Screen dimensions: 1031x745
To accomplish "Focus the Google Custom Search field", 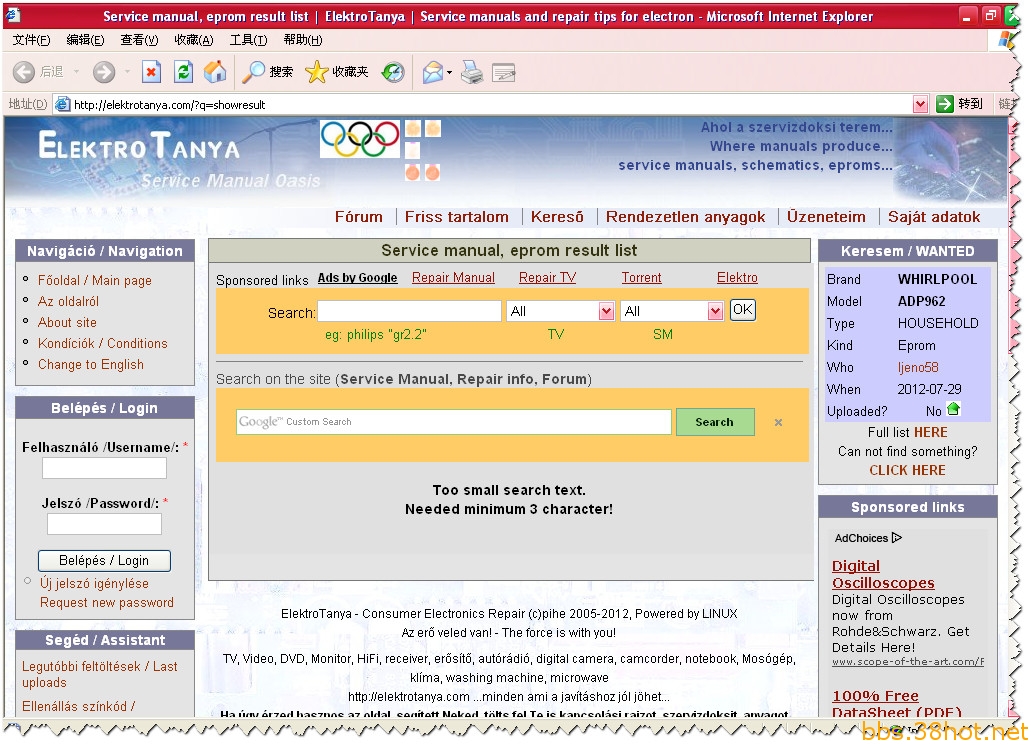I will pyautogui.click(x=454, y=422).
